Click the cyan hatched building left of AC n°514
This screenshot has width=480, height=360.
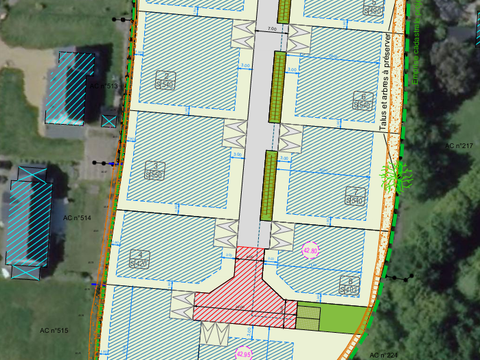(x=29, y=223)
